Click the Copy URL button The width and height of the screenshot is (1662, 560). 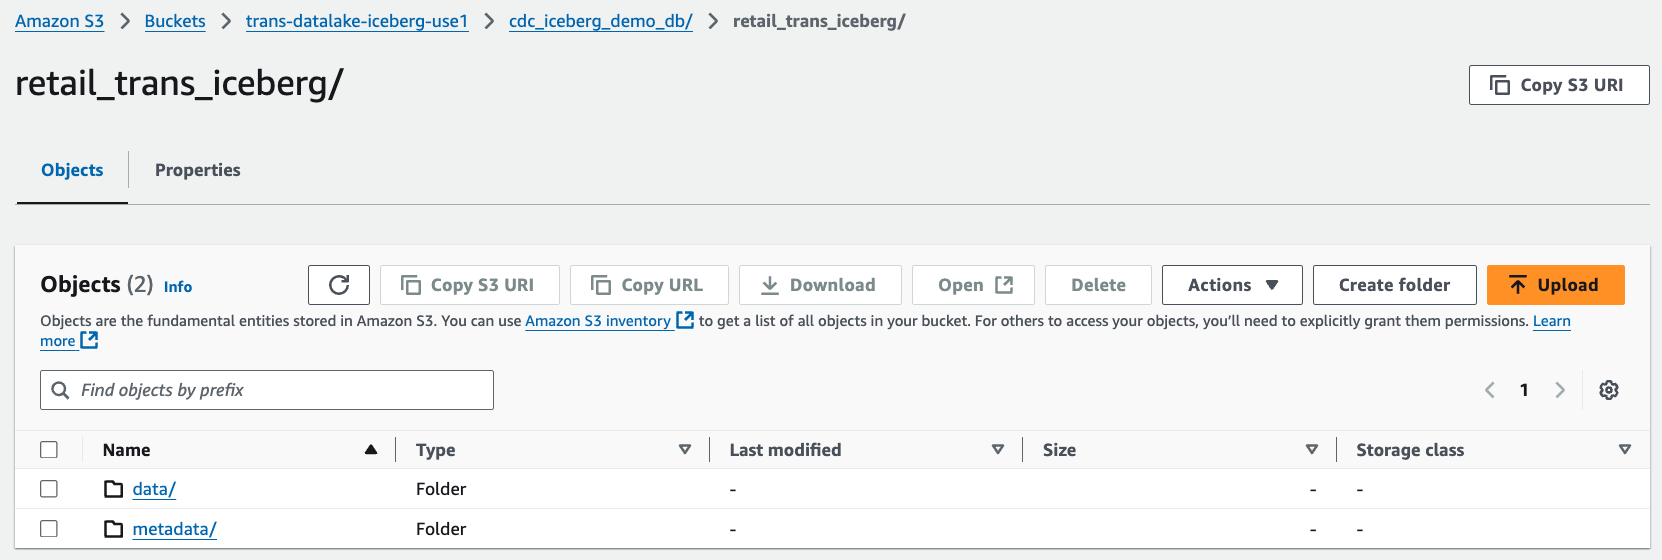[x=649, y=285]
